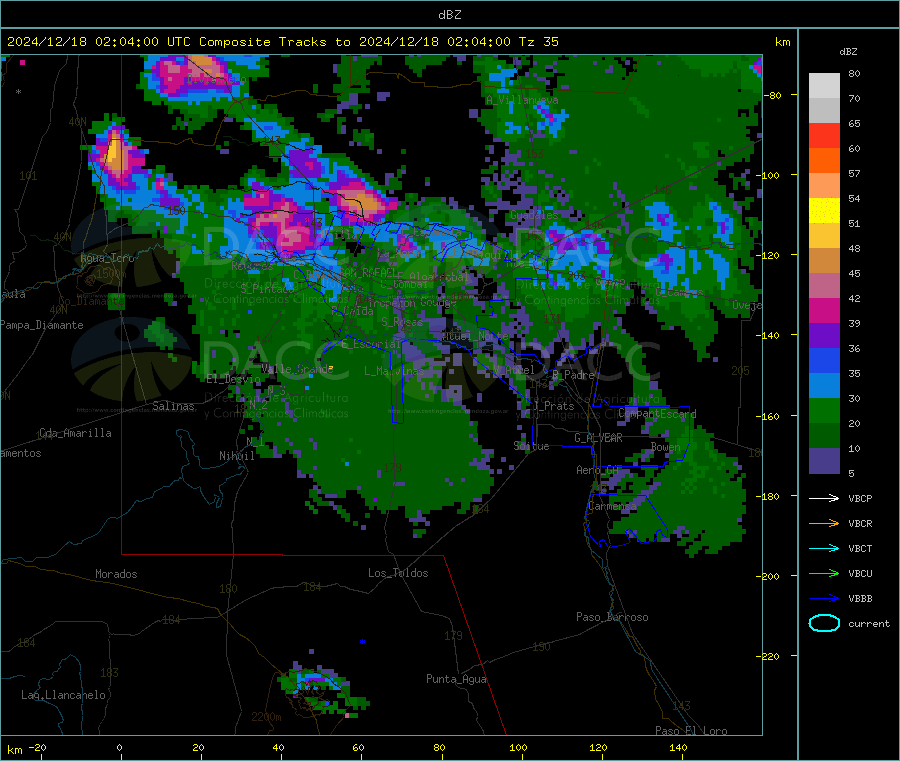900x761 pixels.
Task: Click the '-80' tick on right axis
Action: pos(773,95)
